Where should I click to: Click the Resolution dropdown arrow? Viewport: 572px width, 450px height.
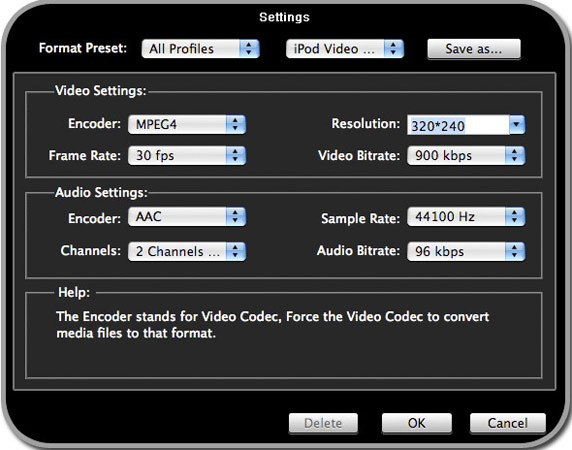(517, 125)
